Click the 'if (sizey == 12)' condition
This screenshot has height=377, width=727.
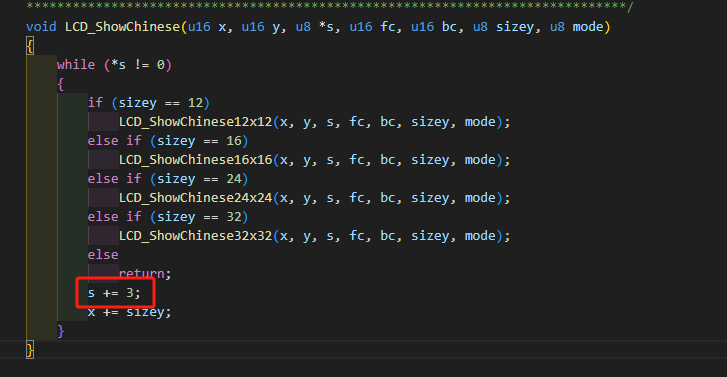[x=149, y=103]
